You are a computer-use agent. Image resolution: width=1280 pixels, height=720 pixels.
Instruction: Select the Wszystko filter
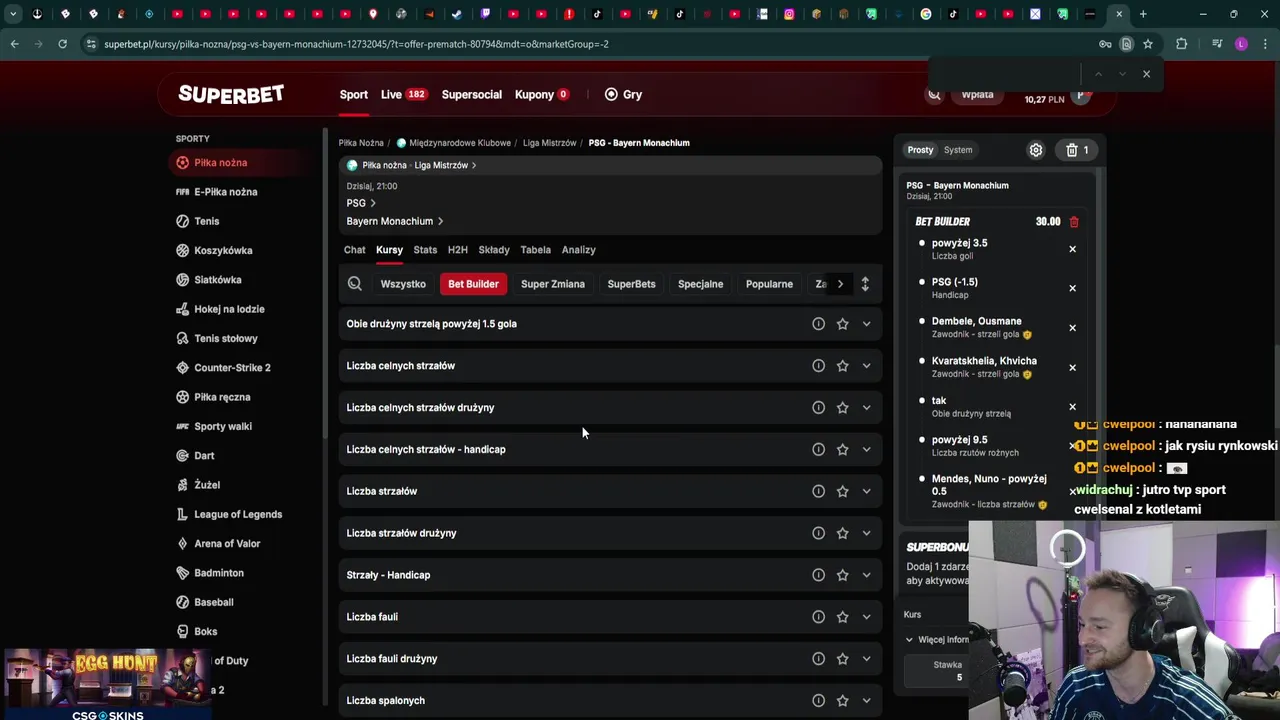(403, 284)
